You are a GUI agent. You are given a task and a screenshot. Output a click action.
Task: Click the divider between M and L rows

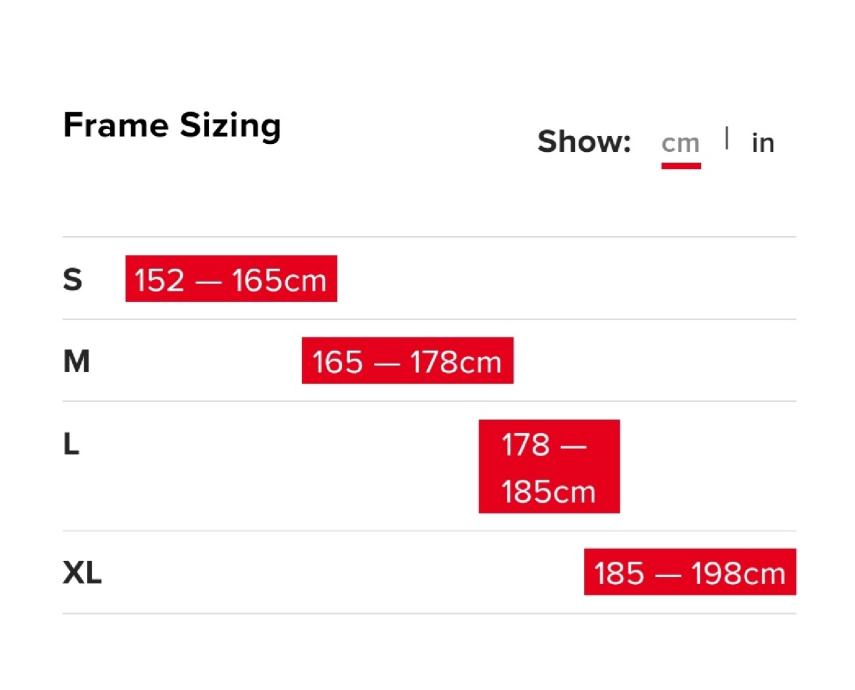click(428, 401)
